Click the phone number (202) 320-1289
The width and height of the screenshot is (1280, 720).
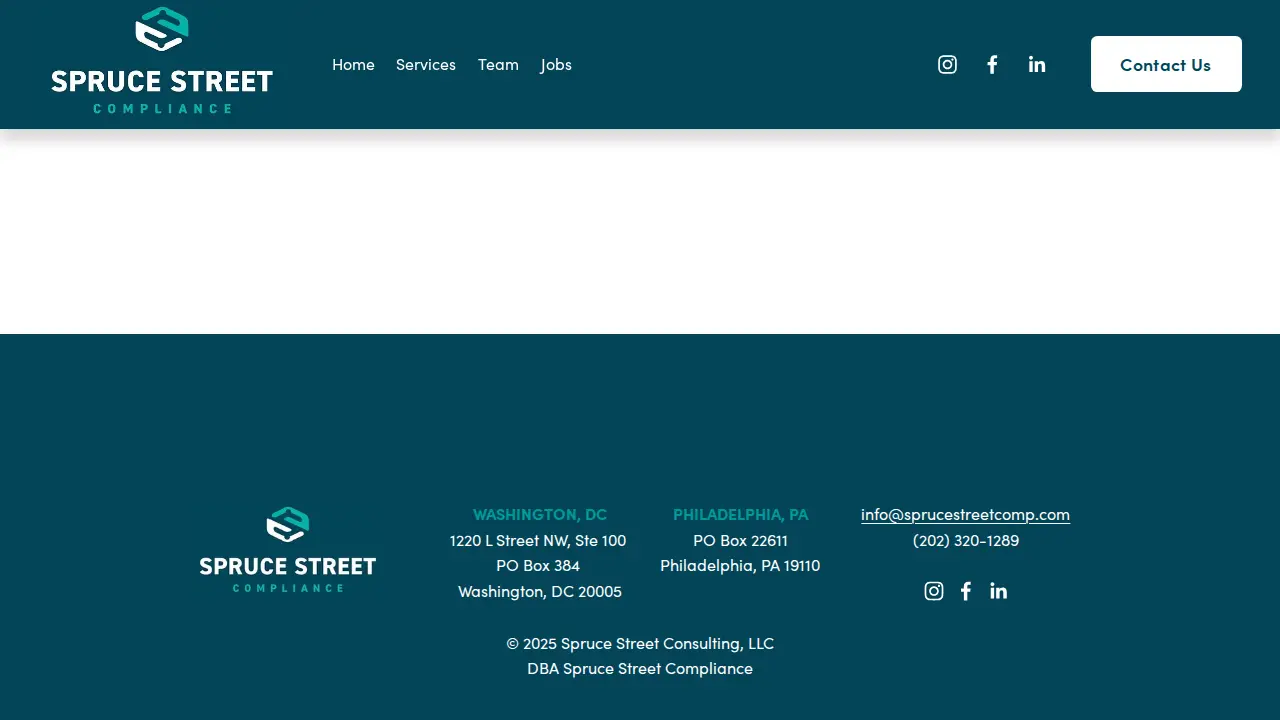coord(966,540)
